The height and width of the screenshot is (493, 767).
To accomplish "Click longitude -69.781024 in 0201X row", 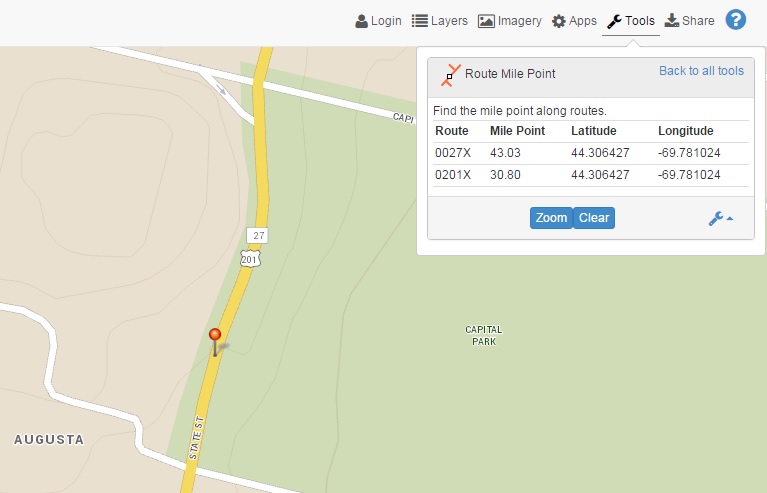I will coord(689,175).
